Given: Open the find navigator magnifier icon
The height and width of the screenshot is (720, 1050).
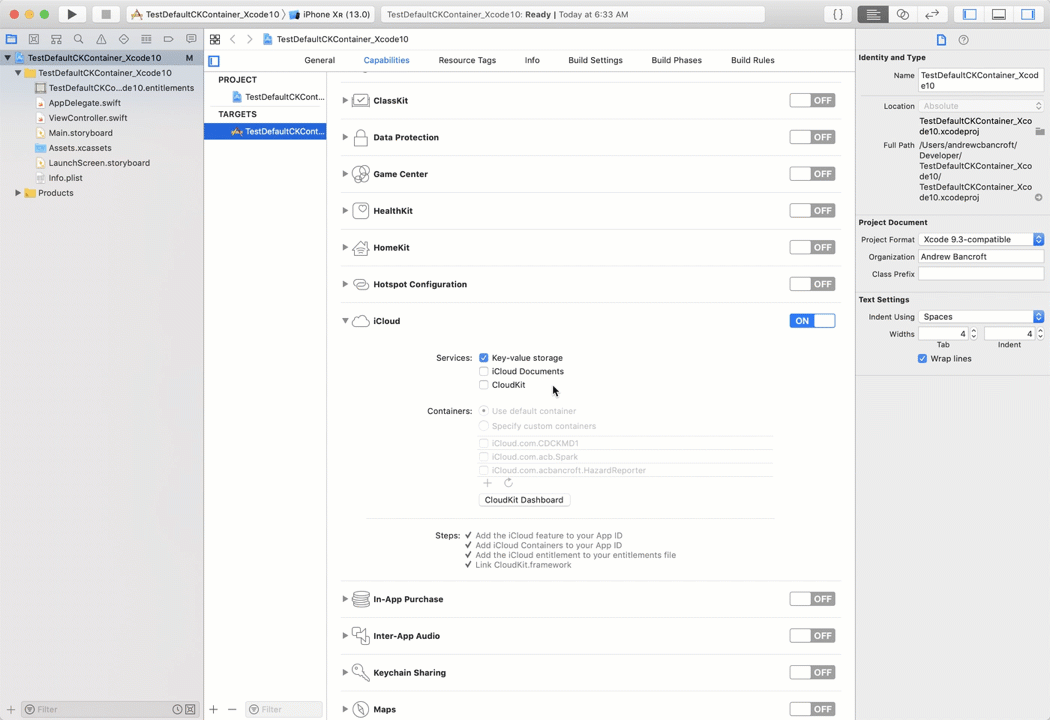Looking at the screenshot, I should pos(78,39).
